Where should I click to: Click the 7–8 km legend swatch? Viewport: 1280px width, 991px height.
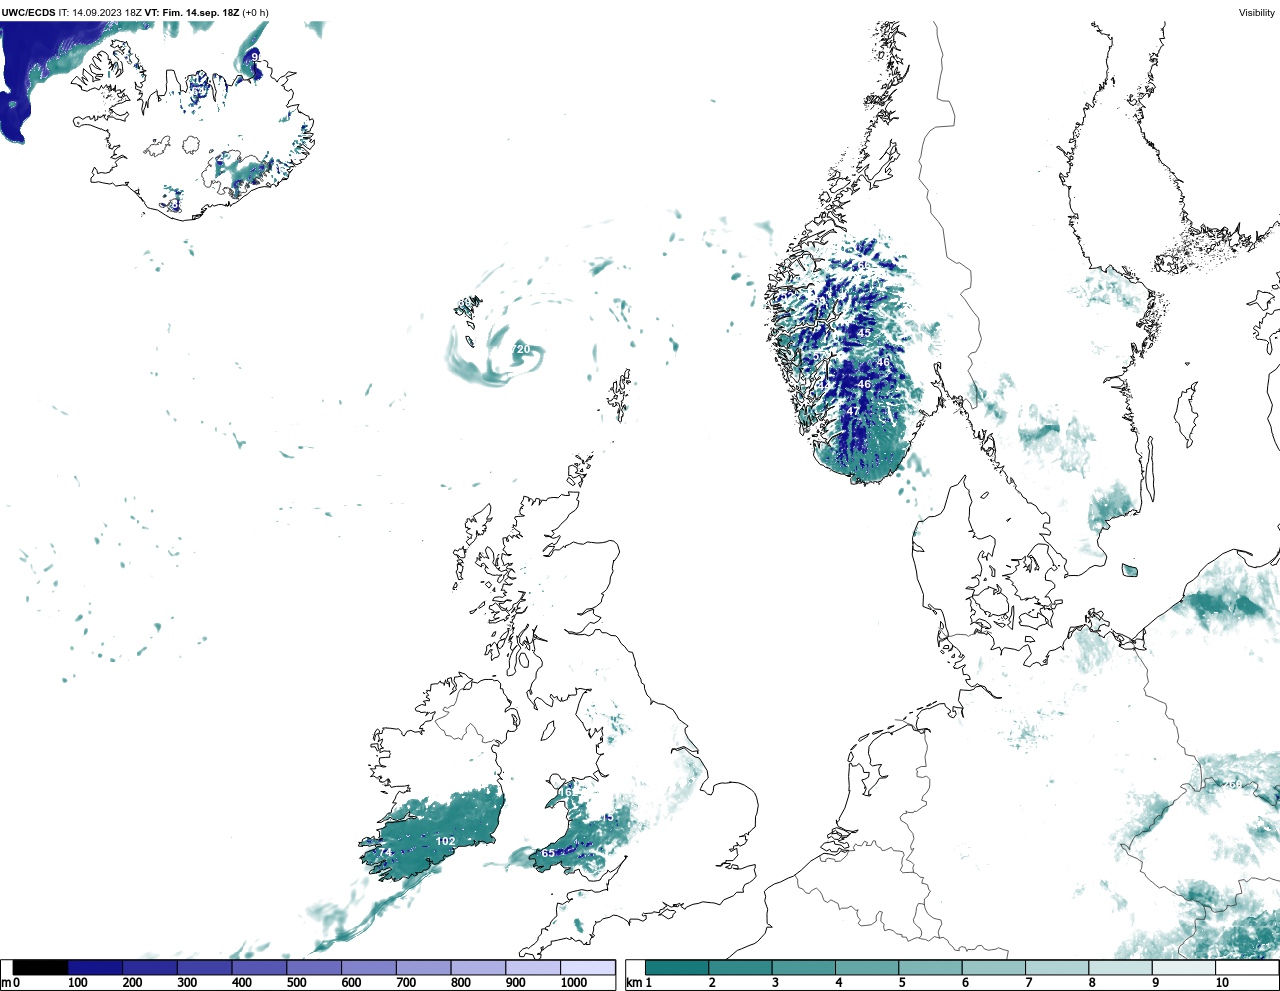[1058, 967]
